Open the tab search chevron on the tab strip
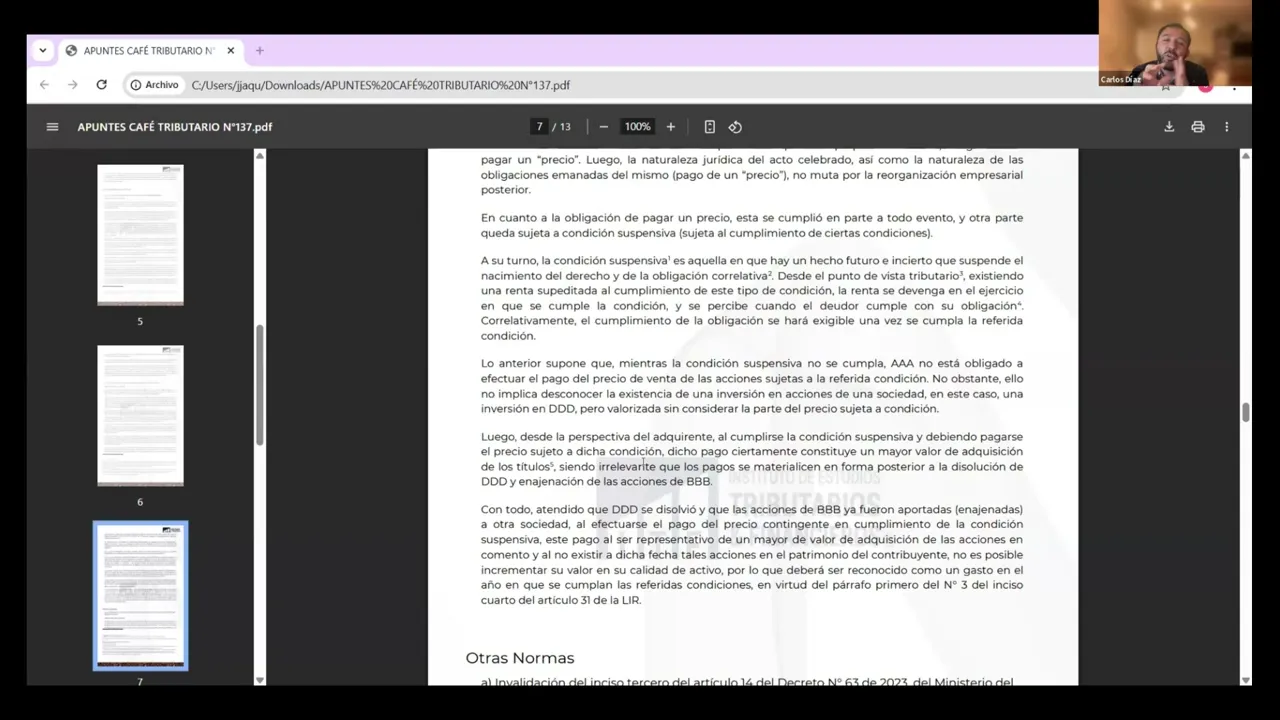 [42, 50]
